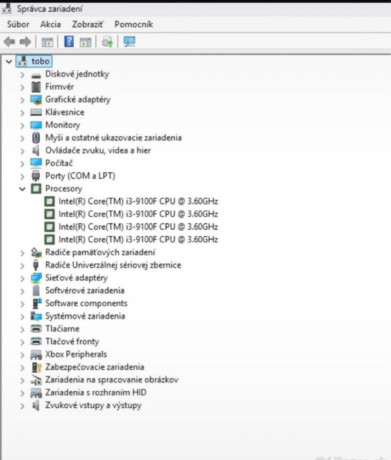Click the Back arrow toolbar icon

[x=9, y=42]
